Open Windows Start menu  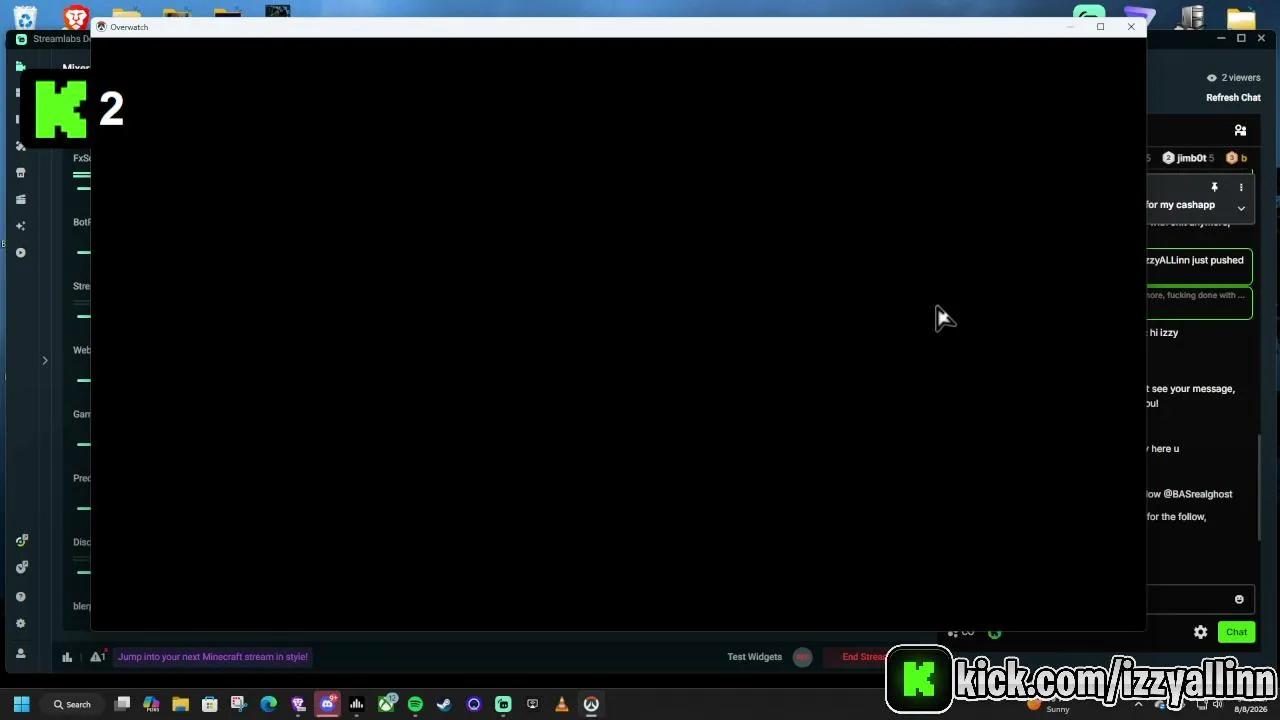tap(21, 704)
